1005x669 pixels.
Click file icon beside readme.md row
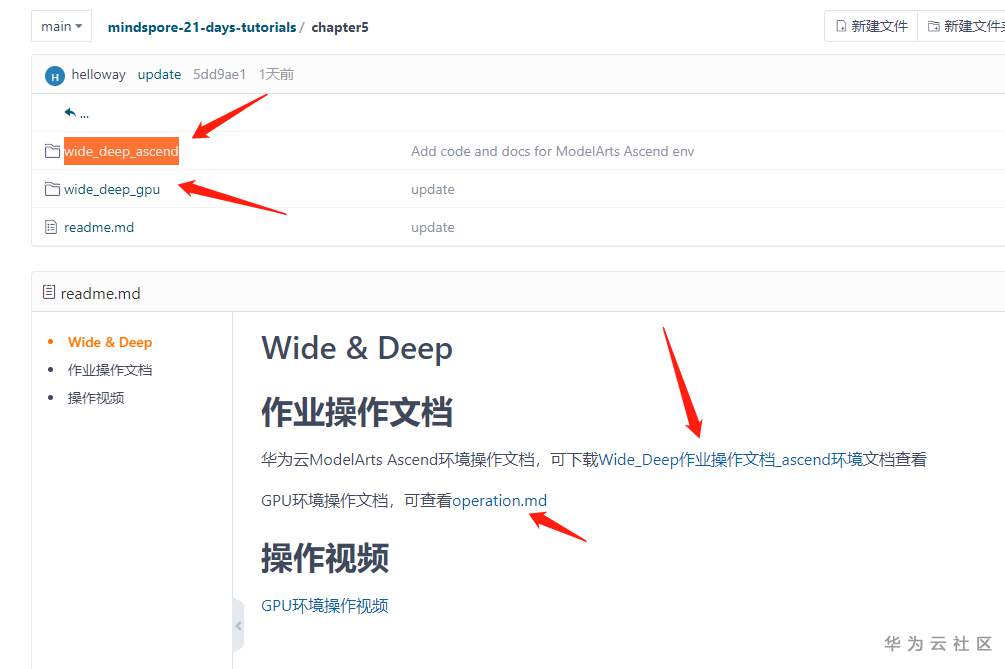pos(51,227)
